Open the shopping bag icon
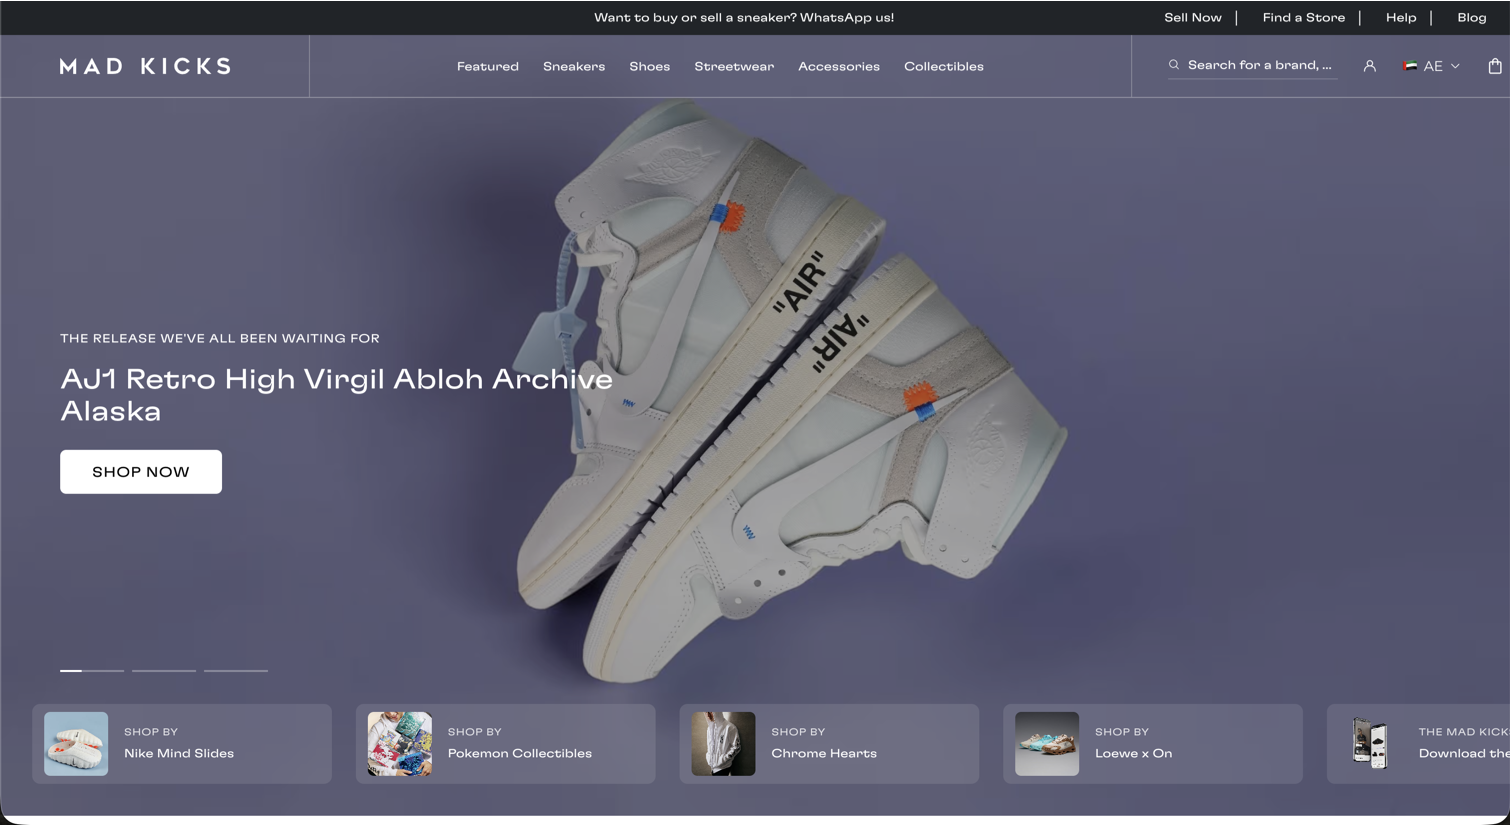This screenshot has width=1511, height=825. pos(1494,66)
